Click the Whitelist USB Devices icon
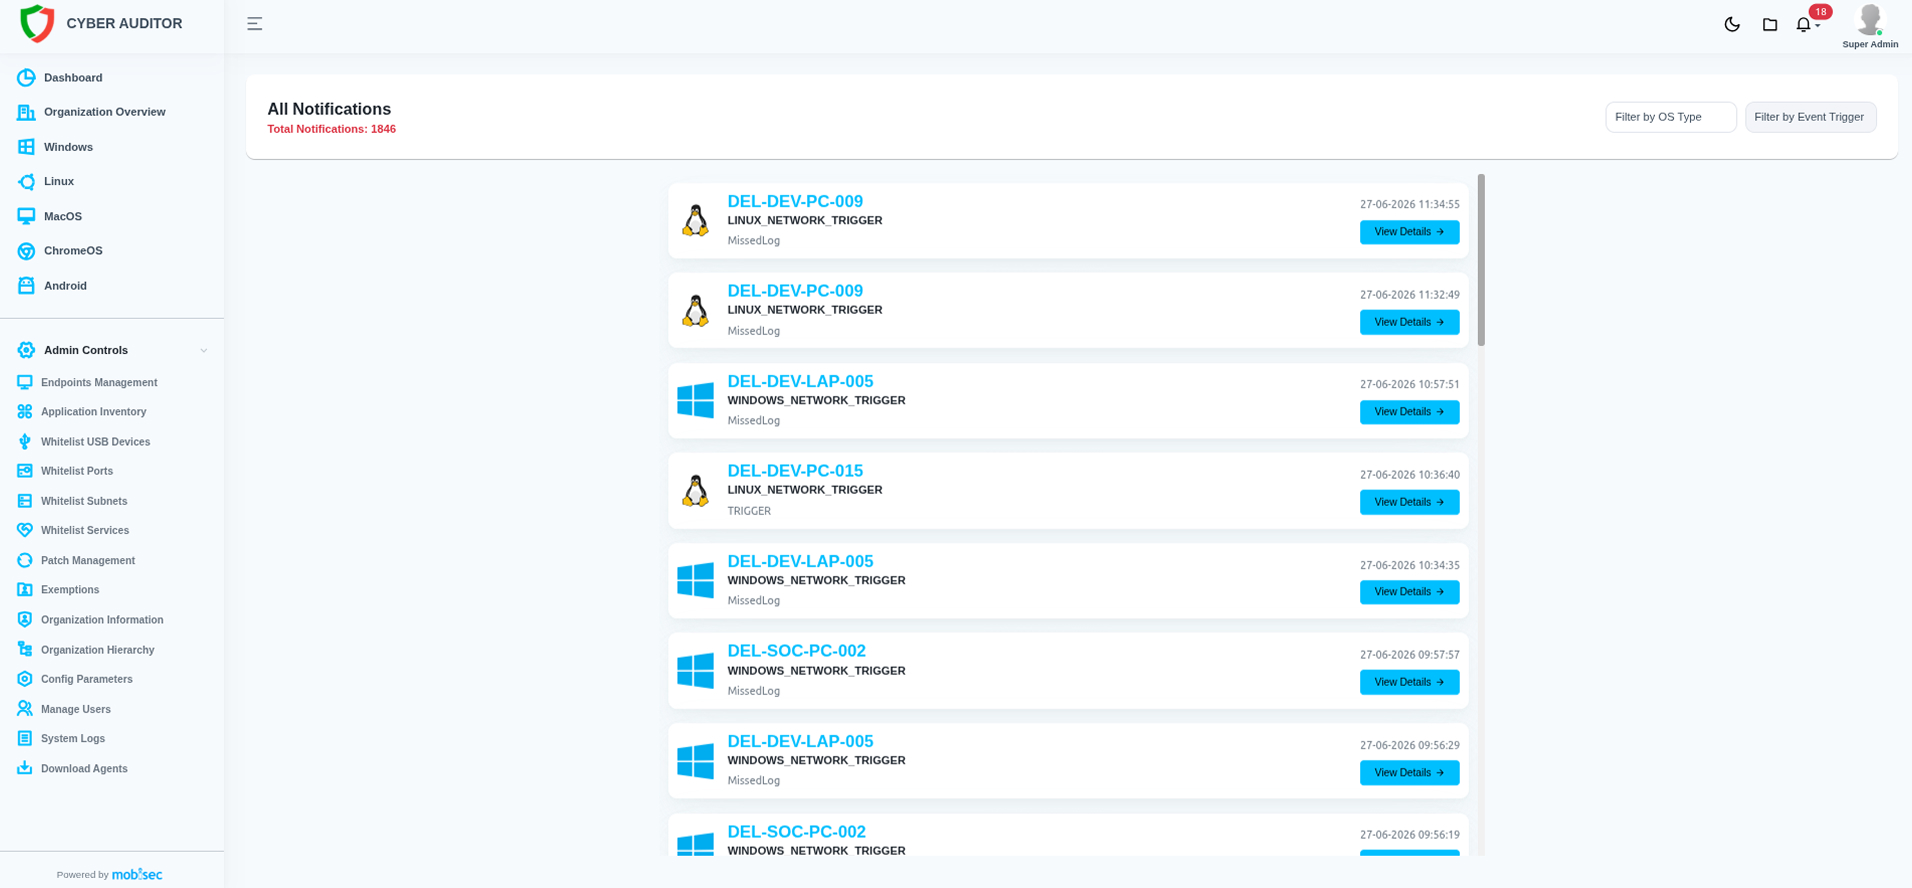This screenshot has height=888, width=1912. point(25,442)
